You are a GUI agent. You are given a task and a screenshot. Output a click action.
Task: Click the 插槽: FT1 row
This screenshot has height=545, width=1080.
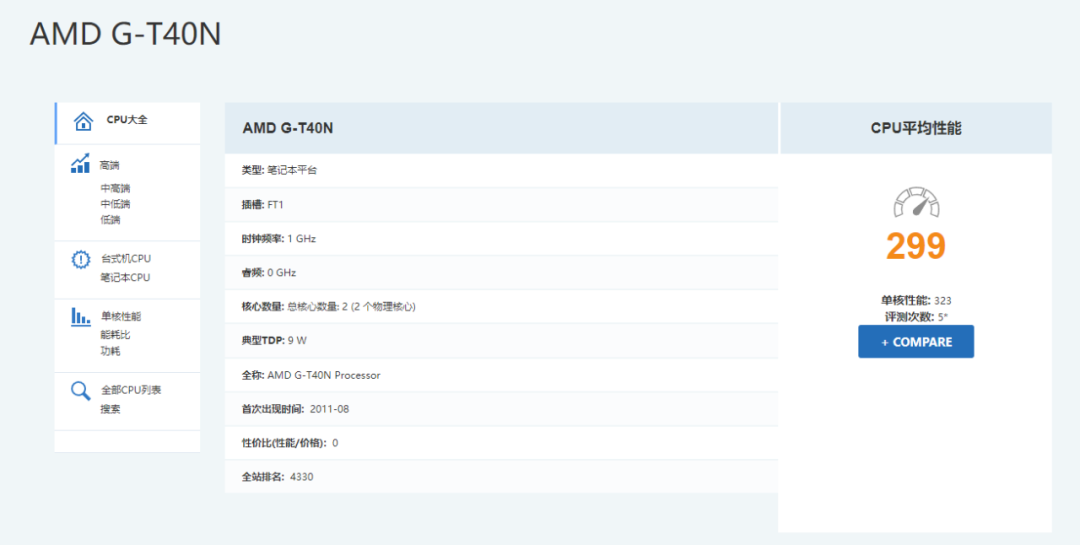pos(501,205)
